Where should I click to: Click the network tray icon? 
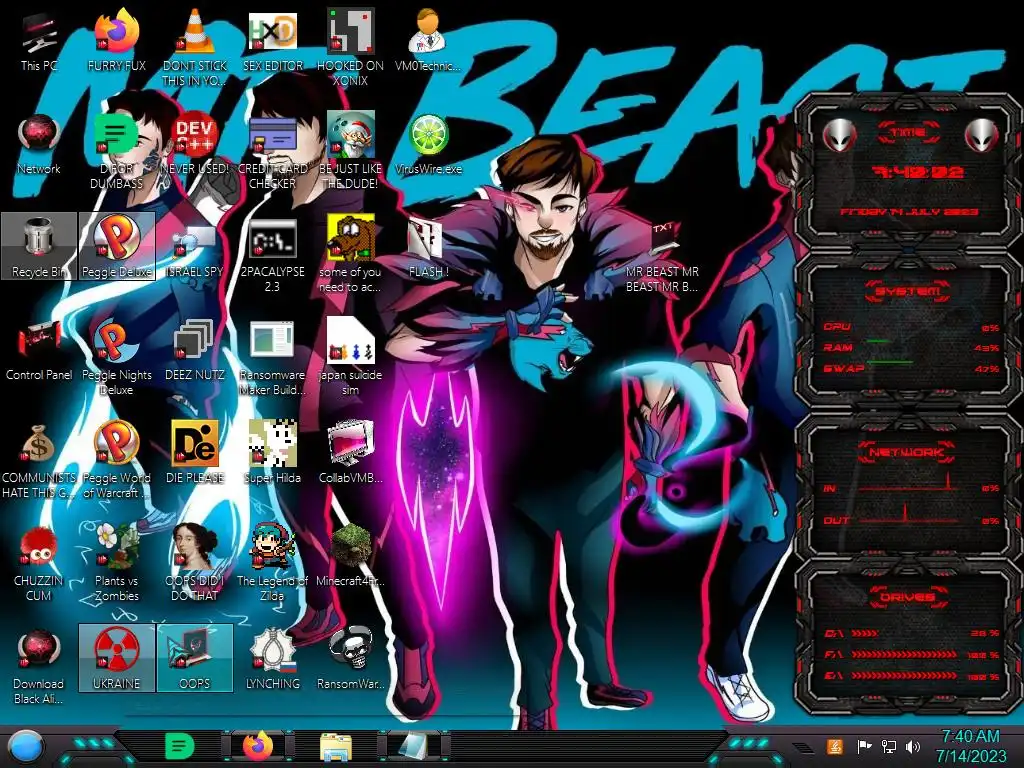pos(889,746)
